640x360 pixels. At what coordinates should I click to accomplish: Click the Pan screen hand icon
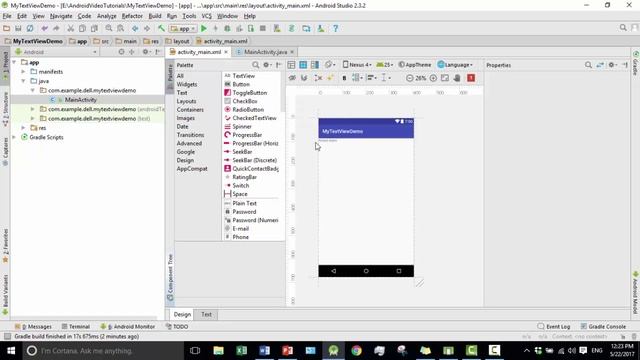457,78
